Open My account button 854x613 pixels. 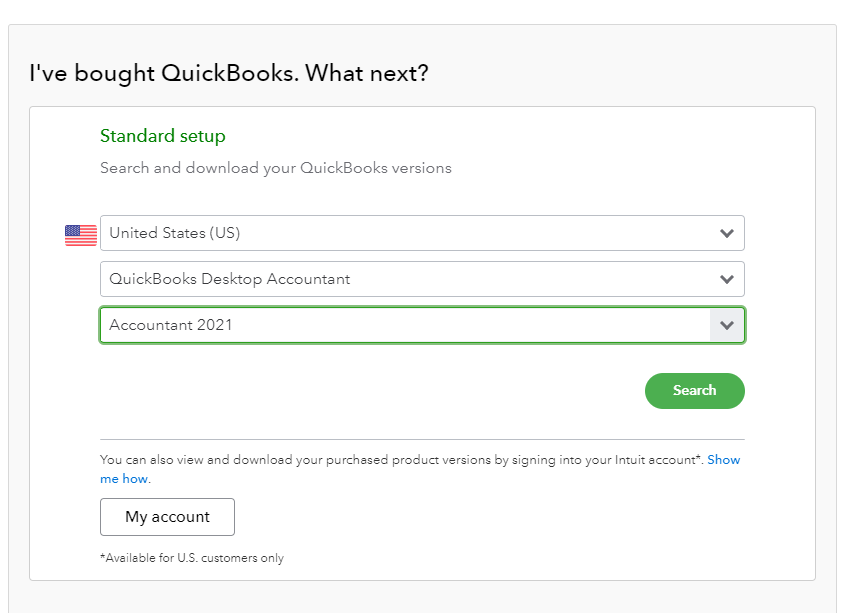167,517
